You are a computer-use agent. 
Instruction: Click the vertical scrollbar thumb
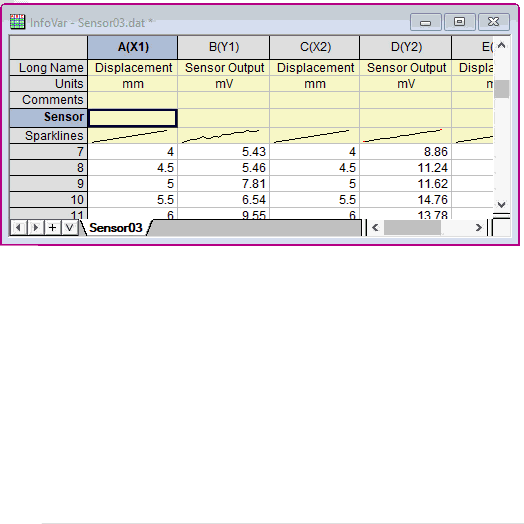501,89
